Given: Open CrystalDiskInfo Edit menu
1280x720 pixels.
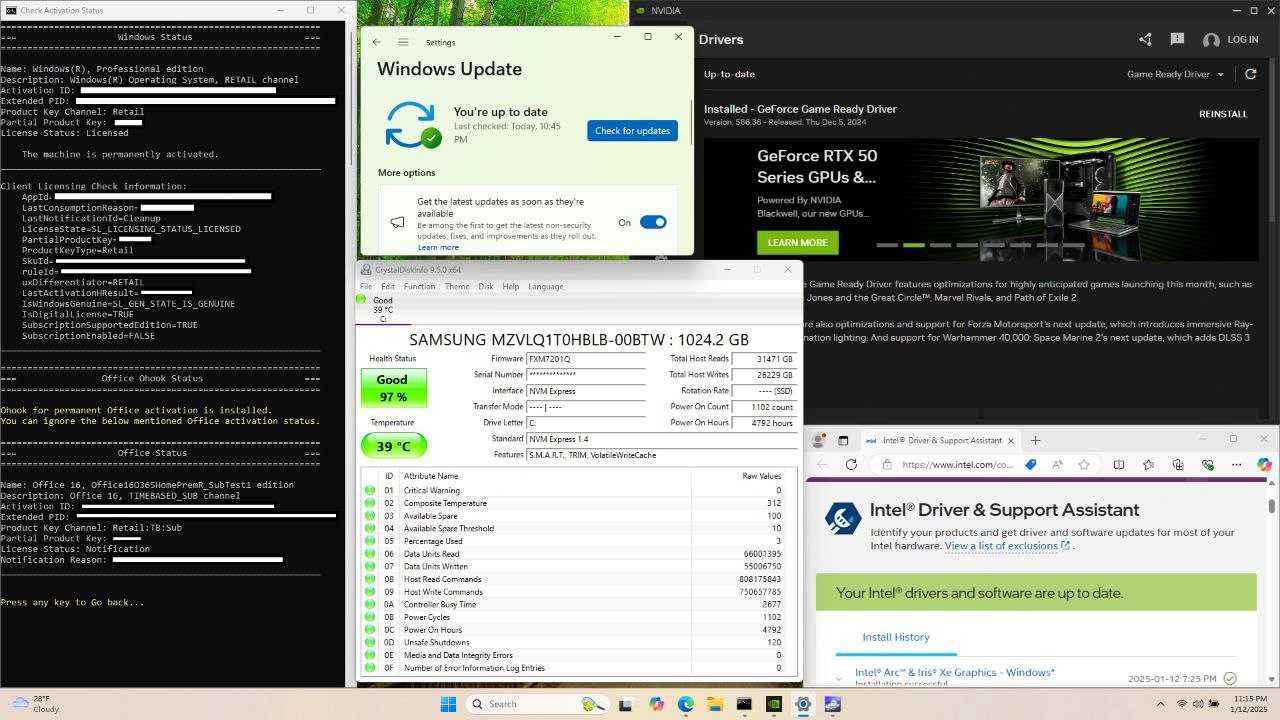Looking at the screenshot, I should [388, 286].
